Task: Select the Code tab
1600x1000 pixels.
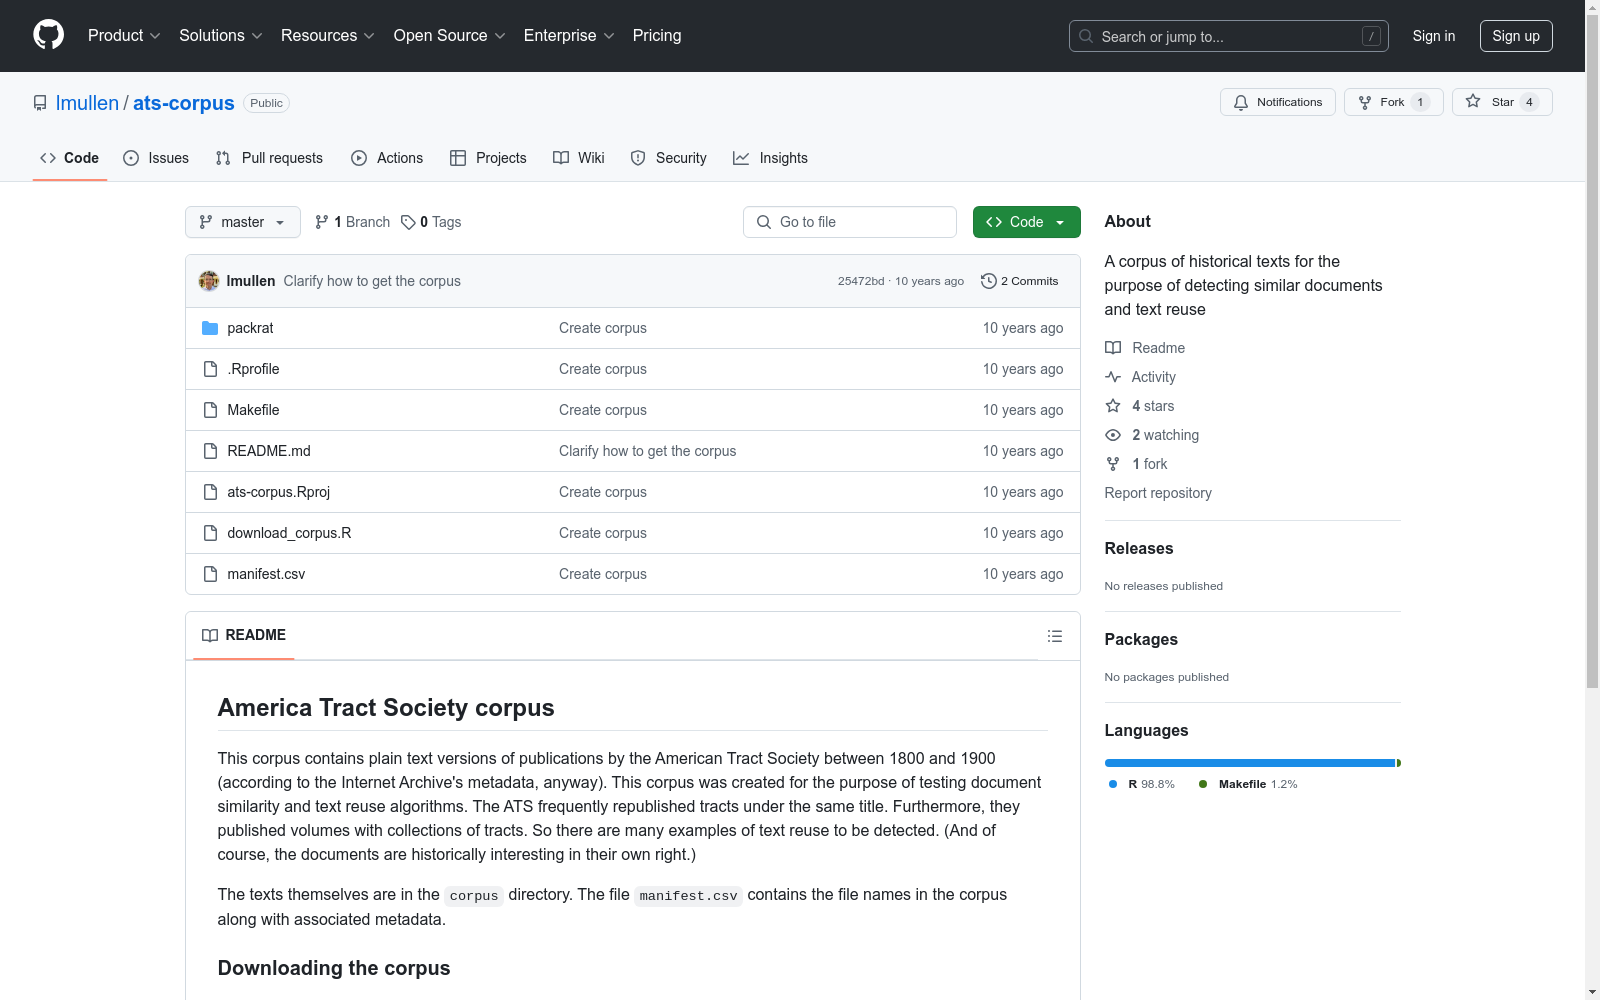Action: [x=70, y=158]
